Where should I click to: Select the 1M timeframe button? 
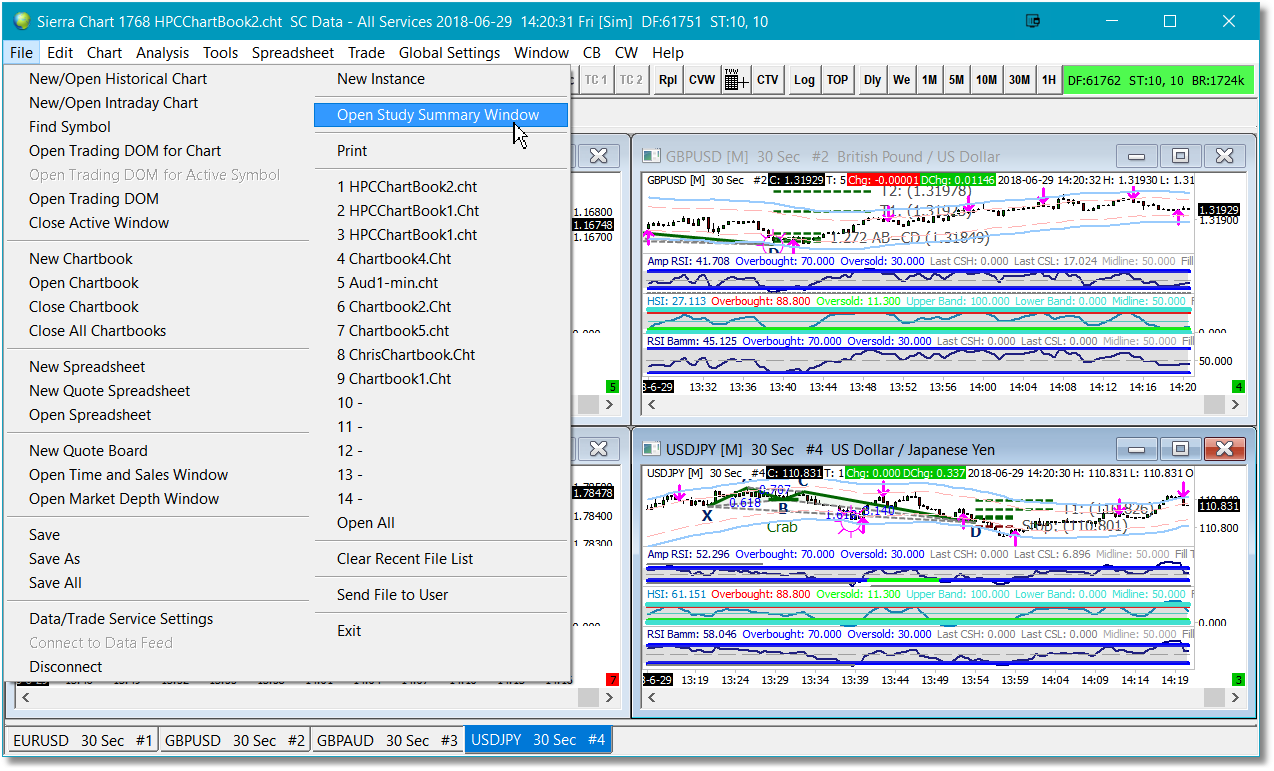[x=929, y=80]
